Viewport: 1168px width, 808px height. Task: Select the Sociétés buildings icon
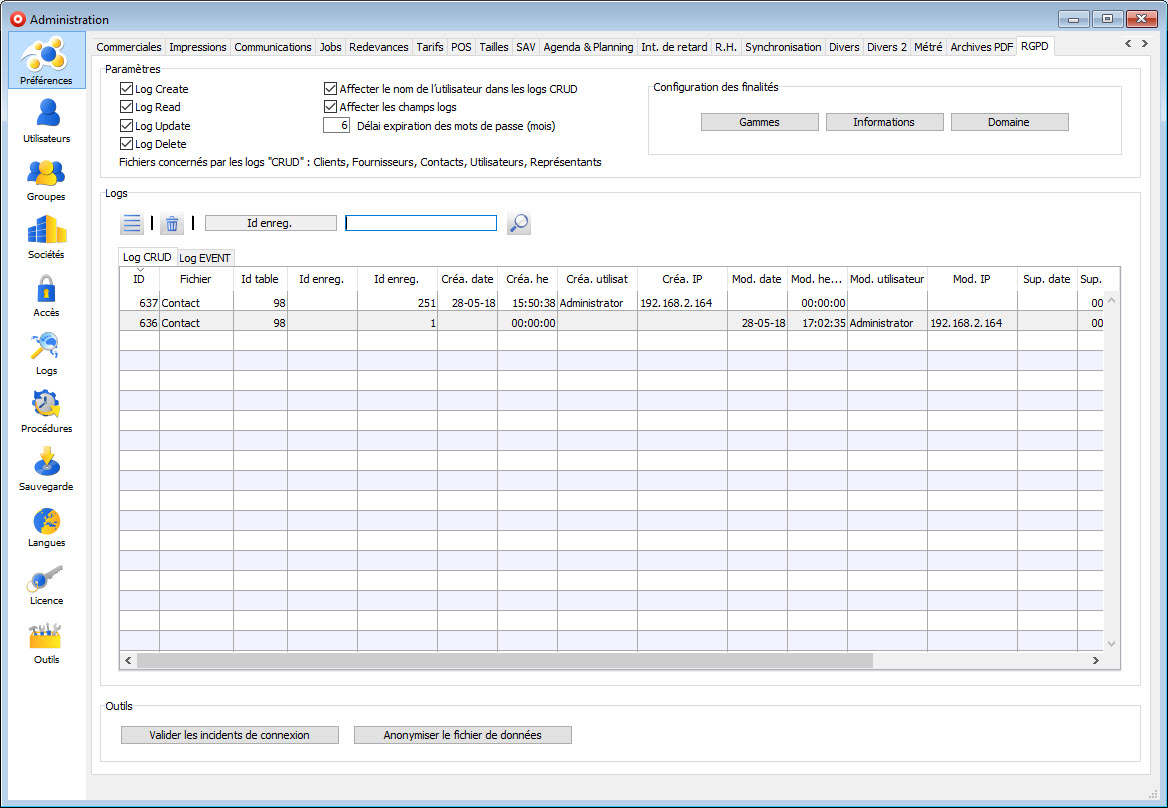pyautogui.click(x=46, y=236)
